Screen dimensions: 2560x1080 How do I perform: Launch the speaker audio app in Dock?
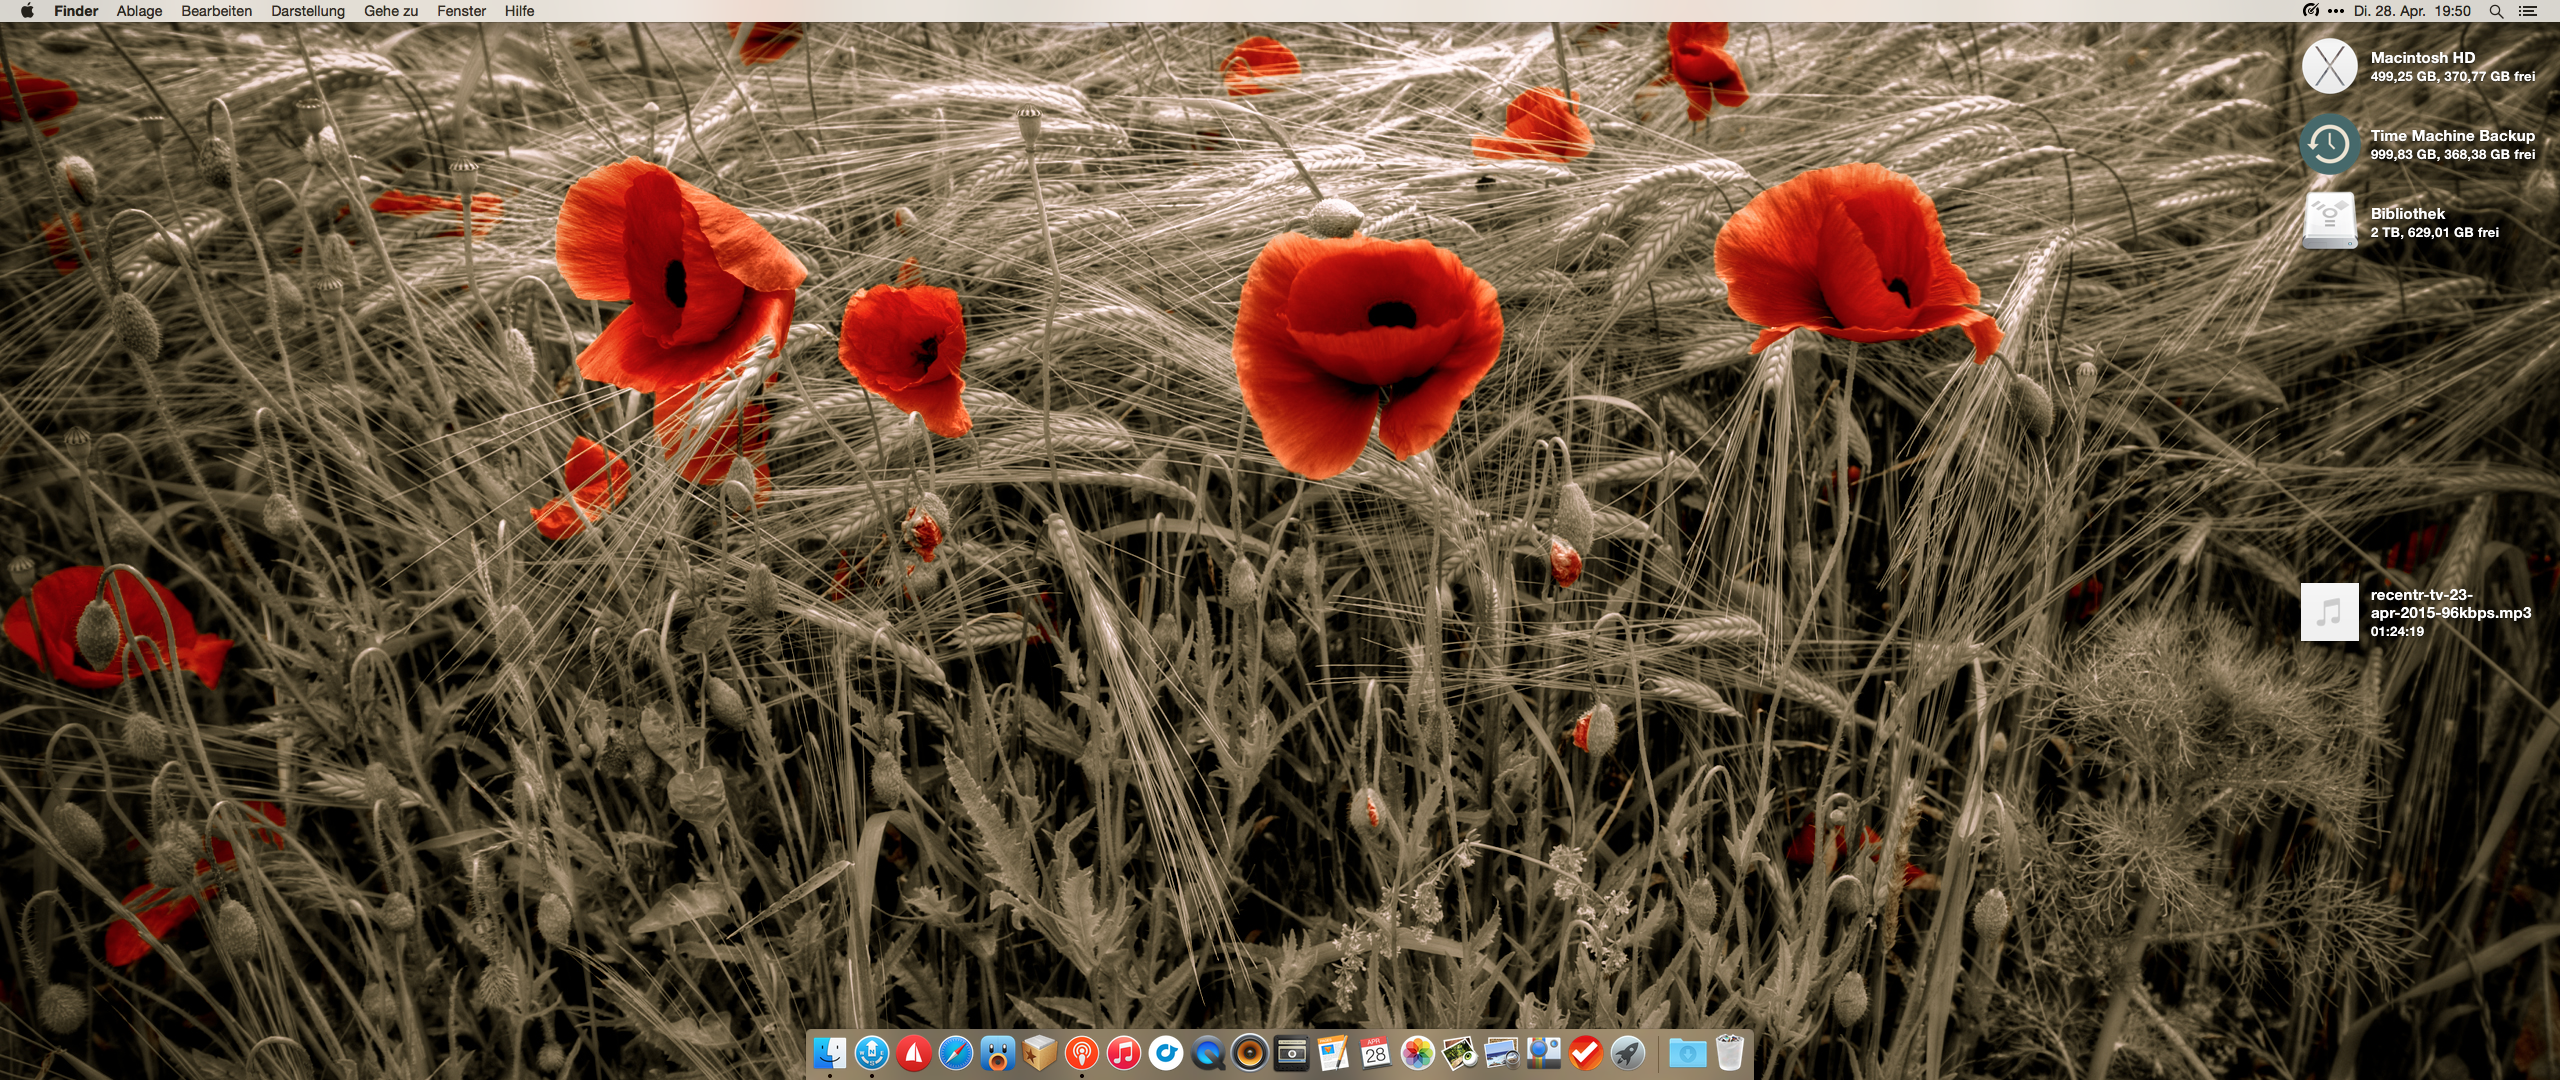coord(1250,1053)
